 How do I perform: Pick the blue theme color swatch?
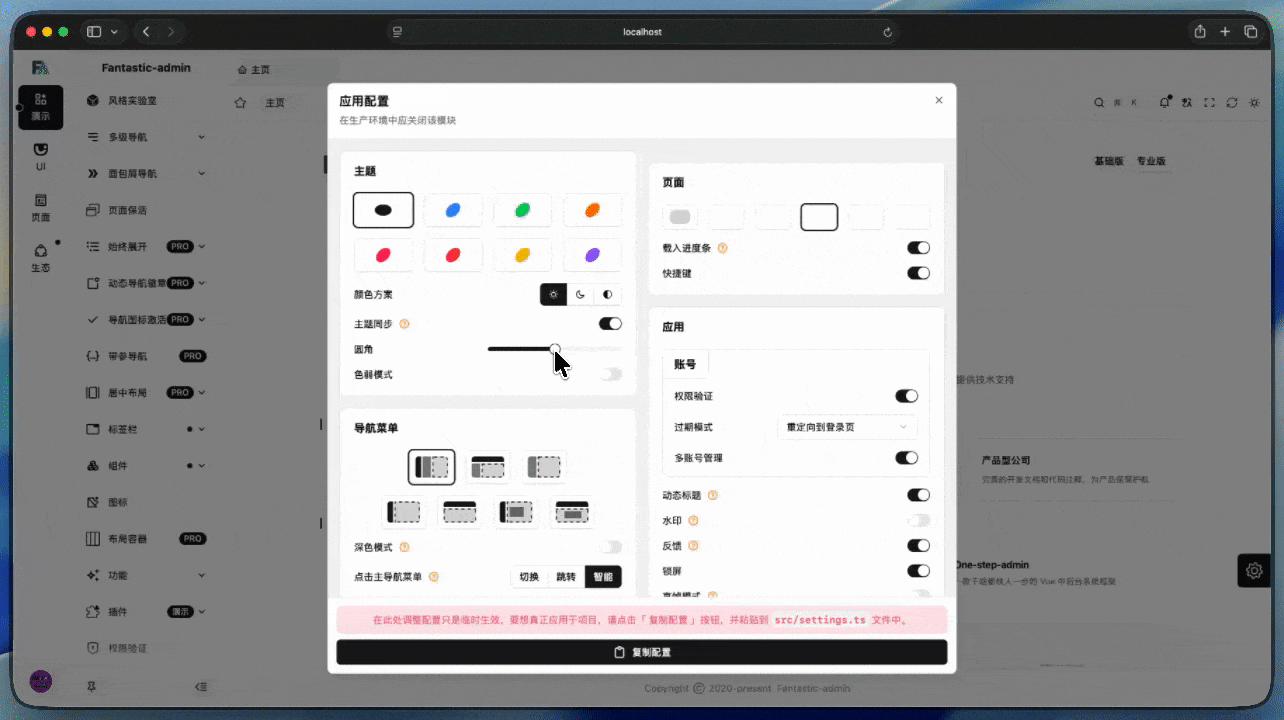pos(453,210)
